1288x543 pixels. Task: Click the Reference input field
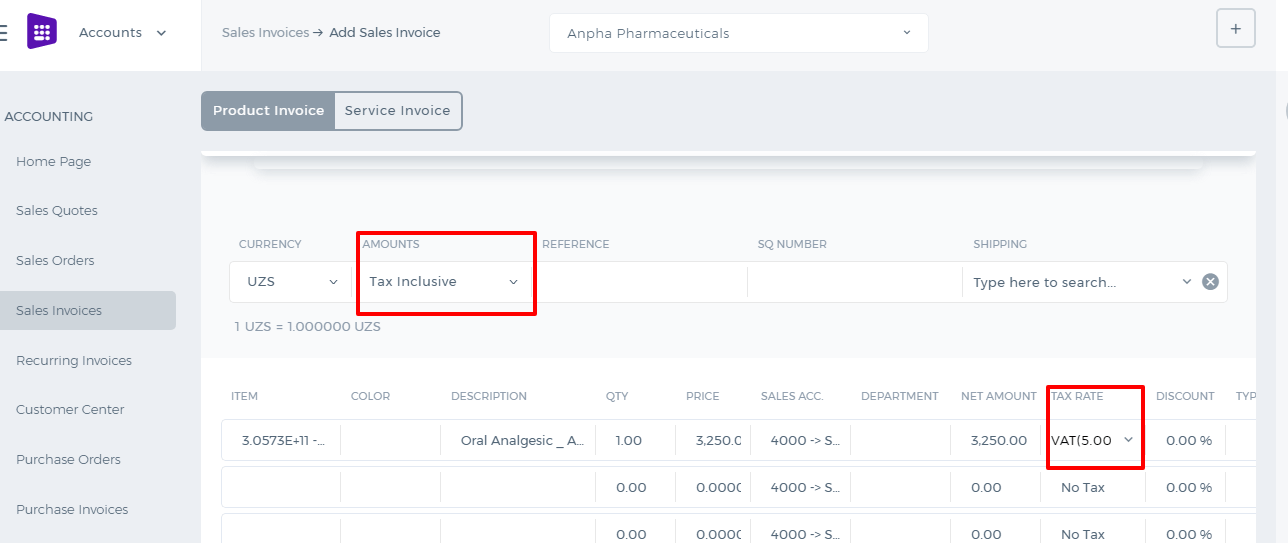[639, 282]
